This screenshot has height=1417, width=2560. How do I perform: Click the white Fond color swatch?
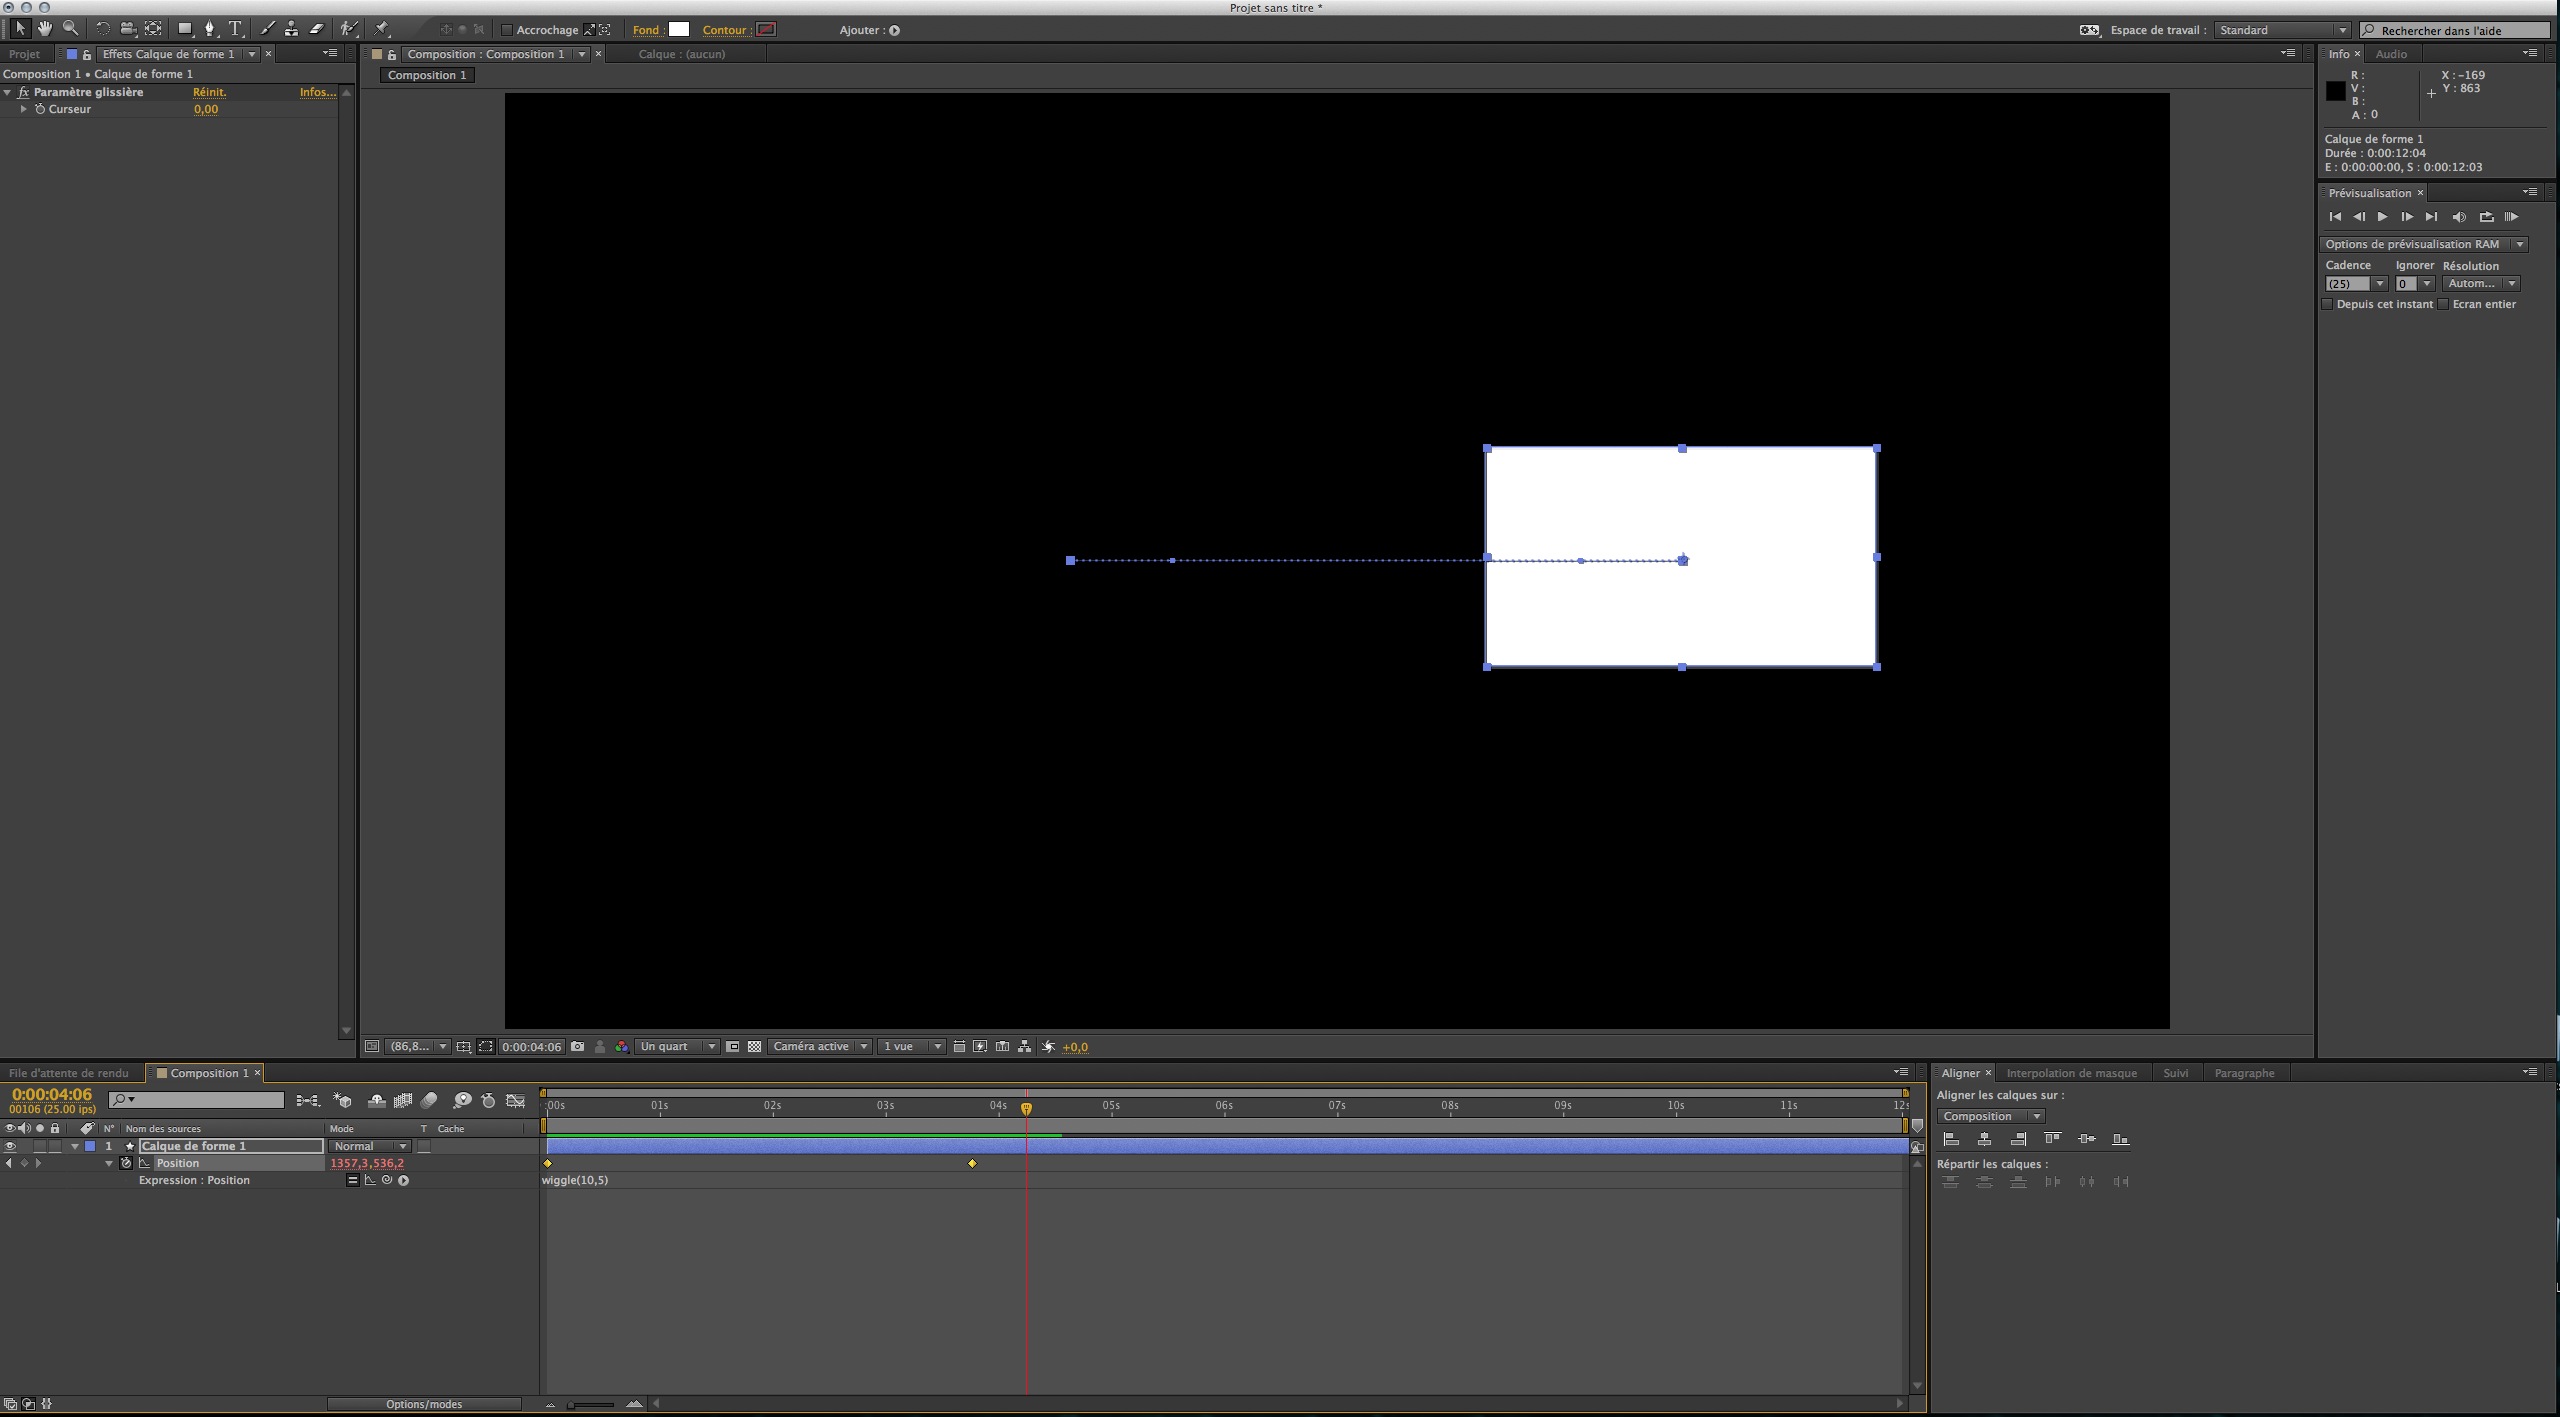tap(679, 29)
